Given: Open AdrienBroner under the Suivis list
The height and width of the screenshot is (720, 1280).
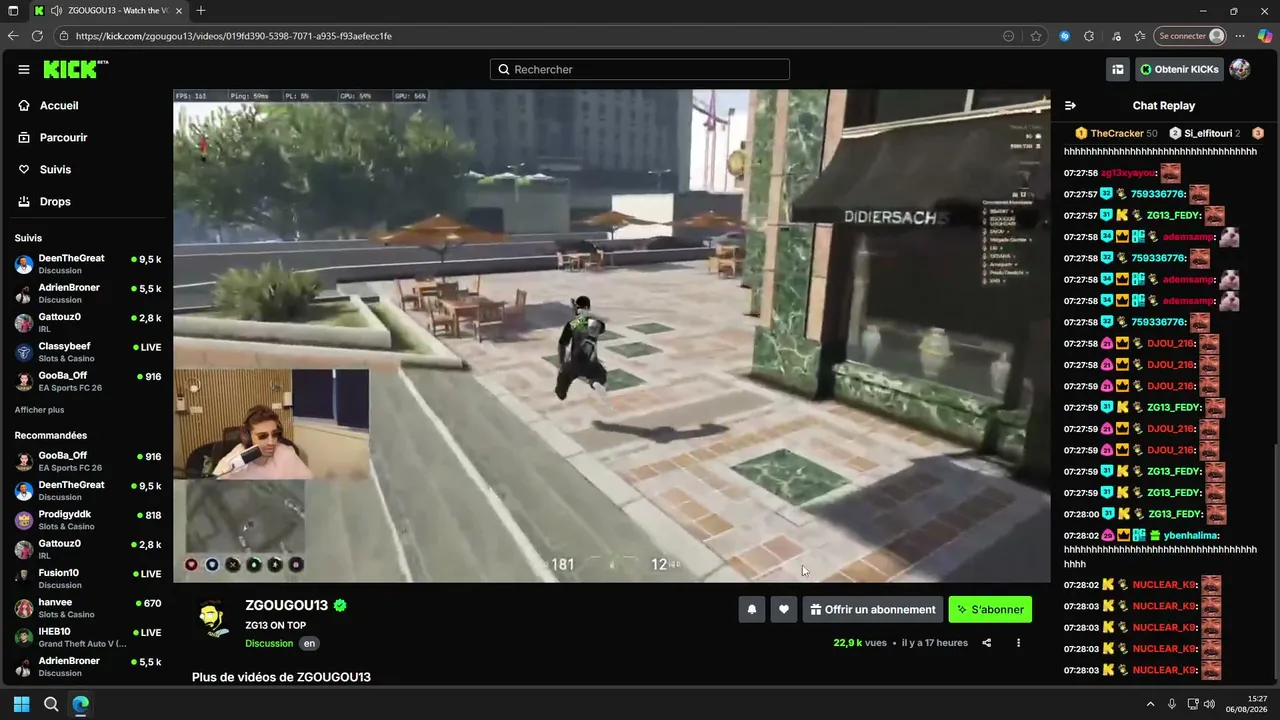Looking at the screenshot, I should (87, 293).
